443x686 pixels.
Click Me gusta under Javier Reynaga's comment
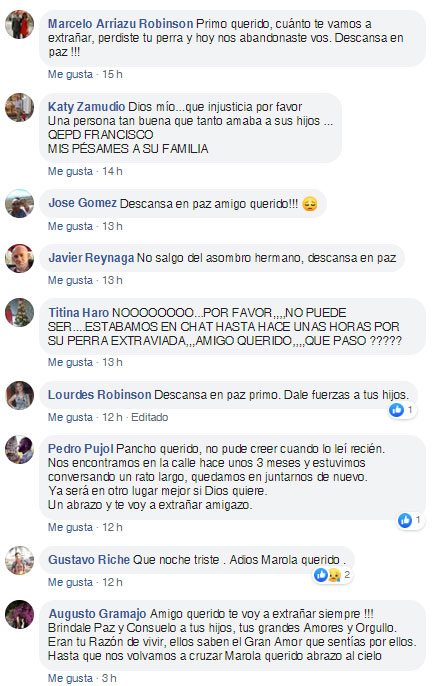click(x=70, y=280)
